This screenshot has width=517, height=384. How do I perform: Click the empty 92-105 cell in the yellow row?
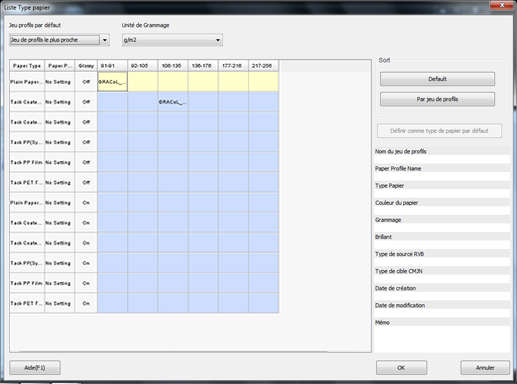click(143, 82)
